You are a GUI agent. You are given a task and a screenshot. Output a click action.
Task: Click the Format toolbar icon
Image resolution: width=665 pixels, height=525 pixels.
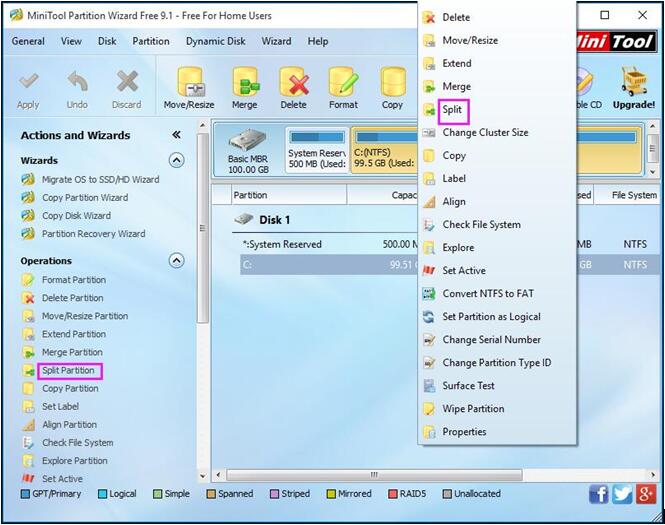click(344, 82)
